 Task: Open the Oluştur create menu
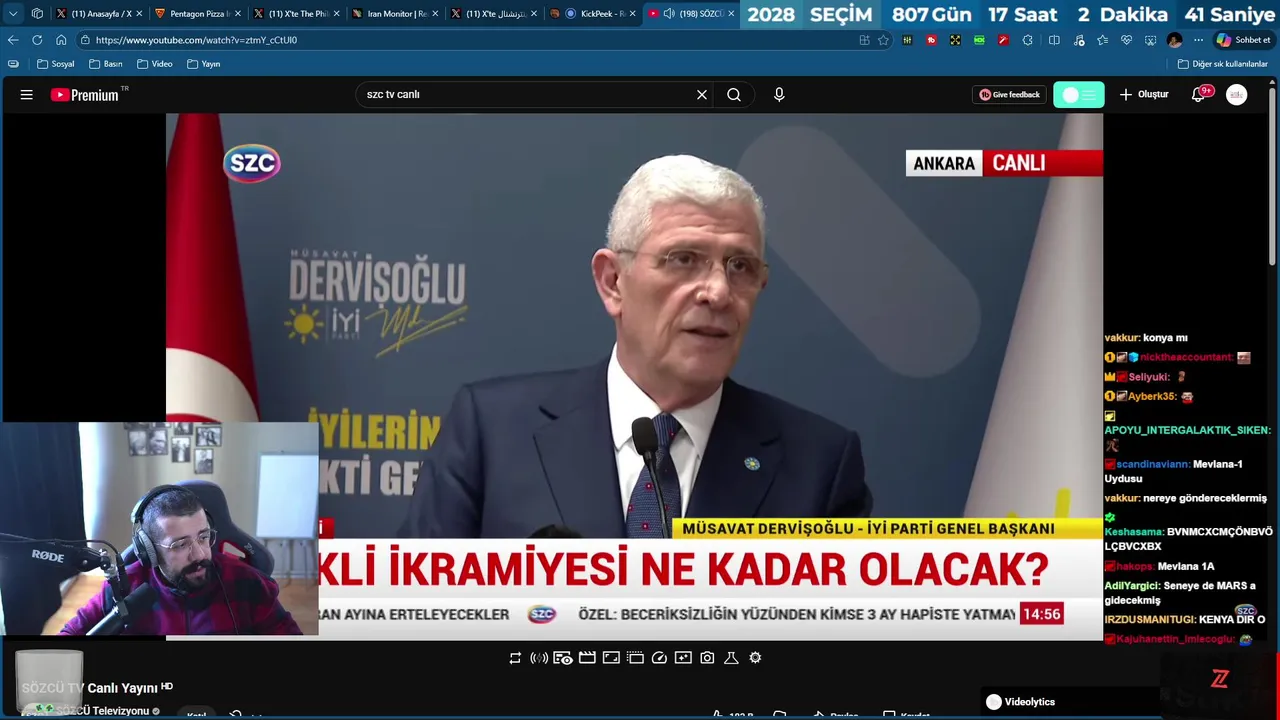(1144, 95)
